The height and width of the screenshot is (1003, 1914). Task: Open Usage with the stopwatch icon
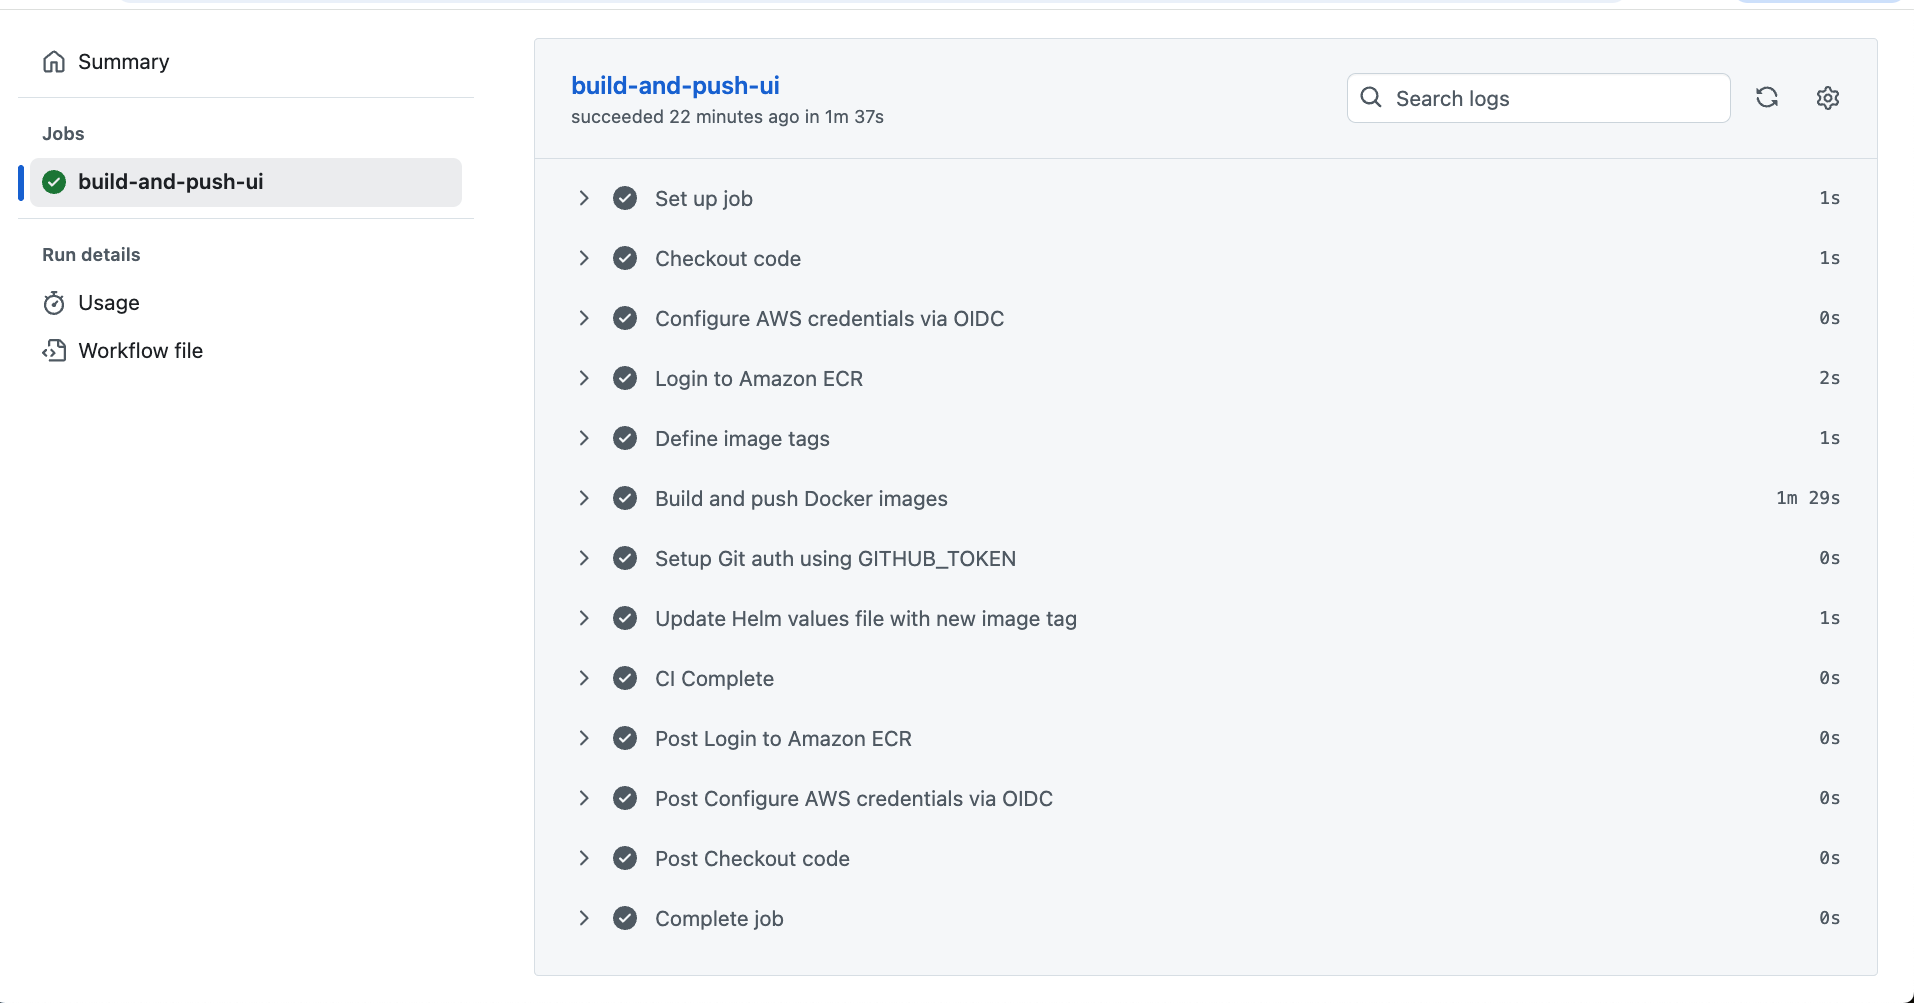[55, 302]
